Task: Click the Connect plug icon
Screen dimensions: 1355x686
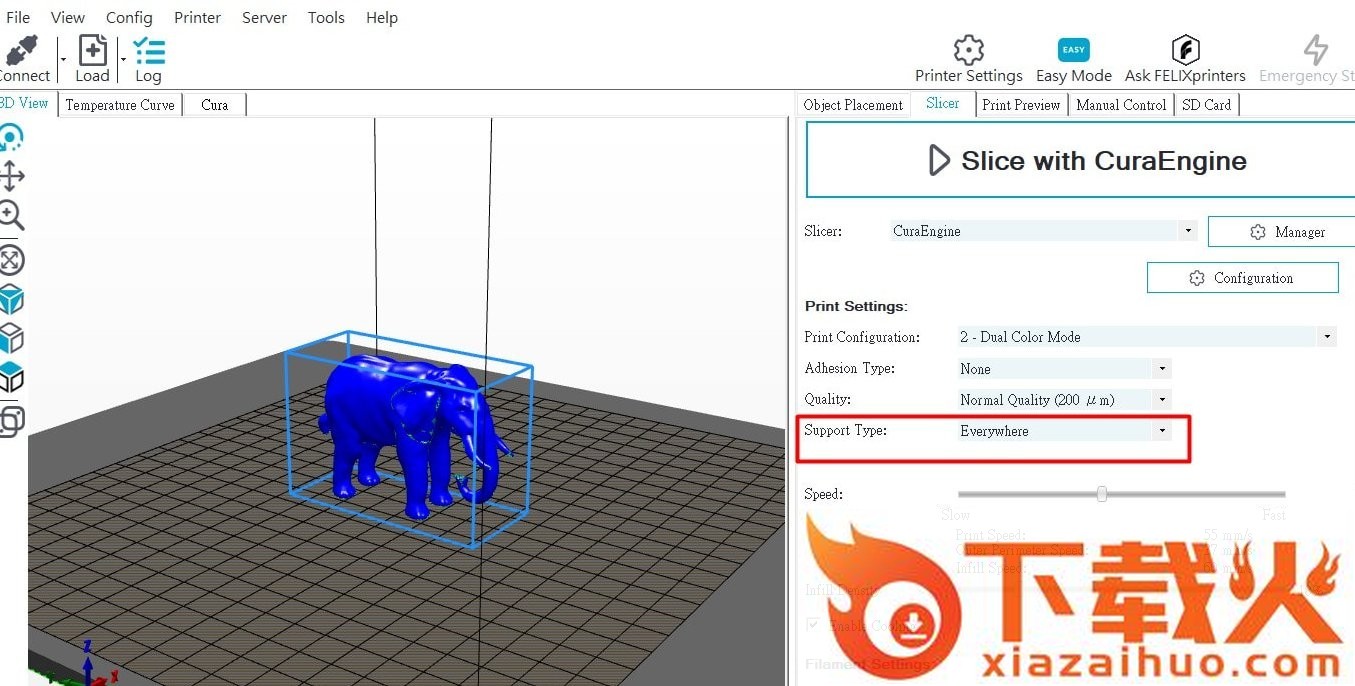Action: tap(22, 52)
